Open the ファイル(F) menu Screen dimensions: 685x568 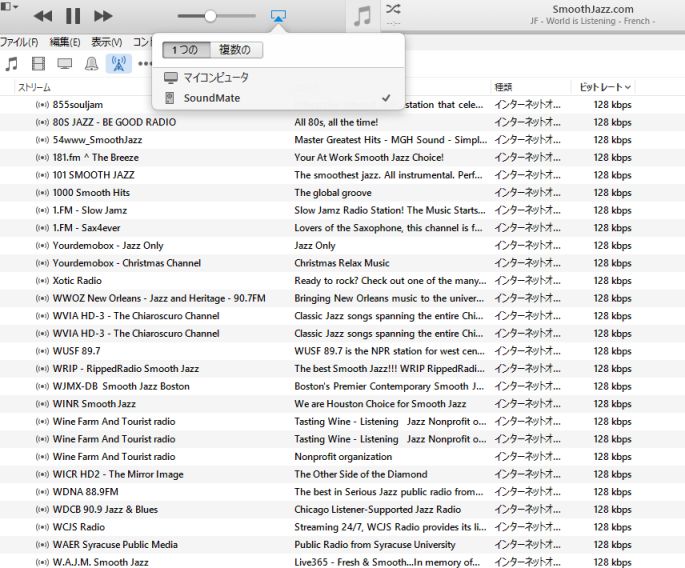tap(18, 42)
